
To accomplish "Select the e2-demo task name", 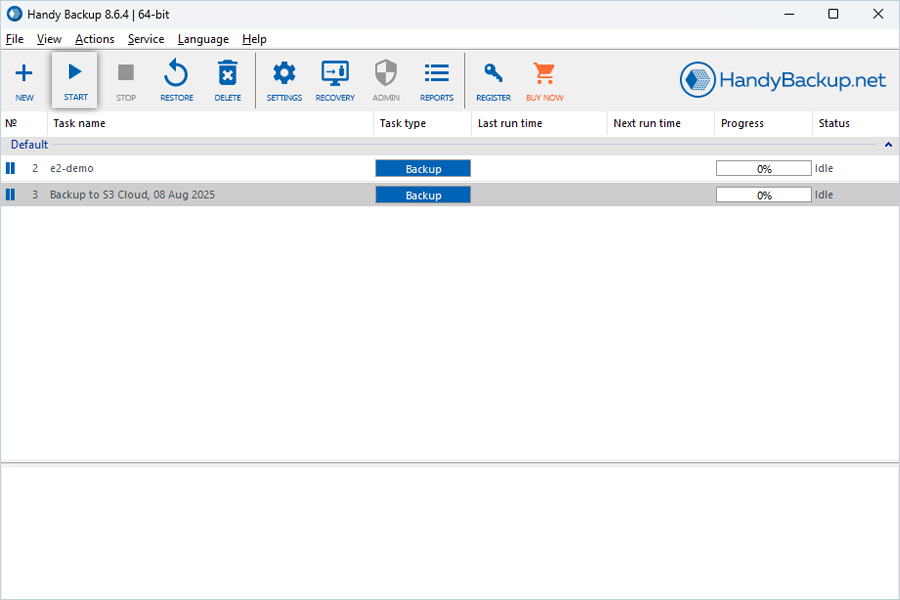I will pos(72,168).
